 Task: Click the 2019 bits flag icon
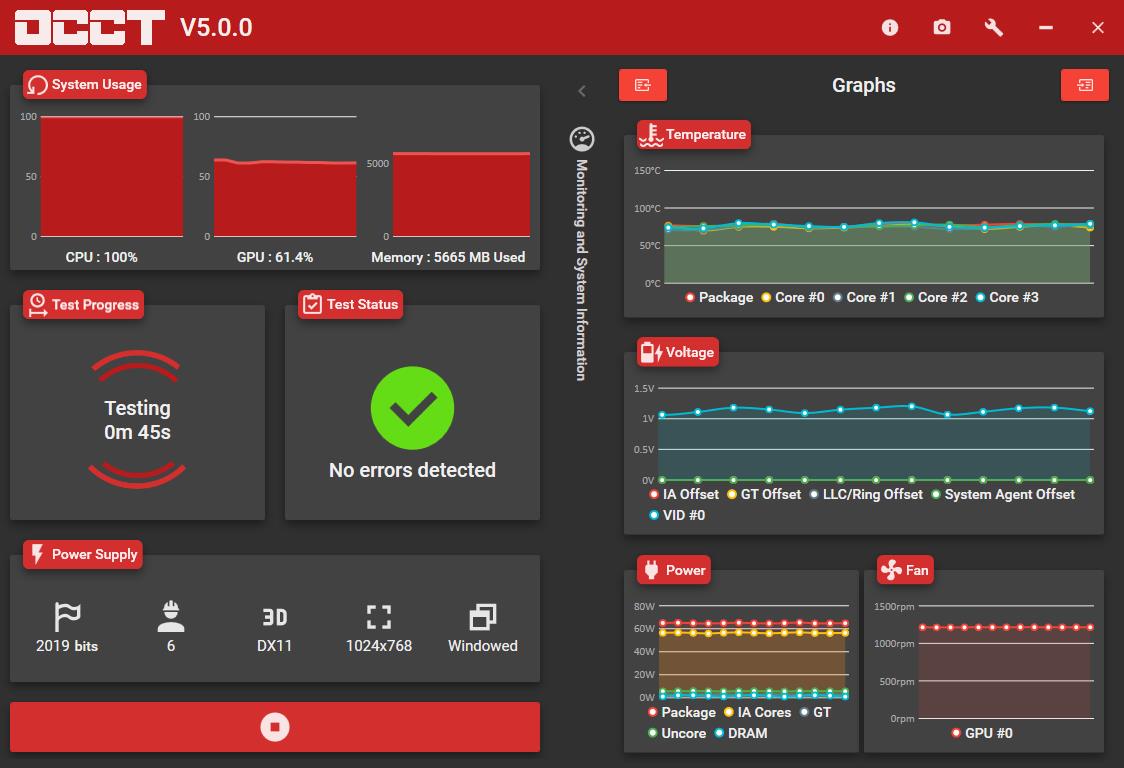pyautogui.click(x=67, y=617)
